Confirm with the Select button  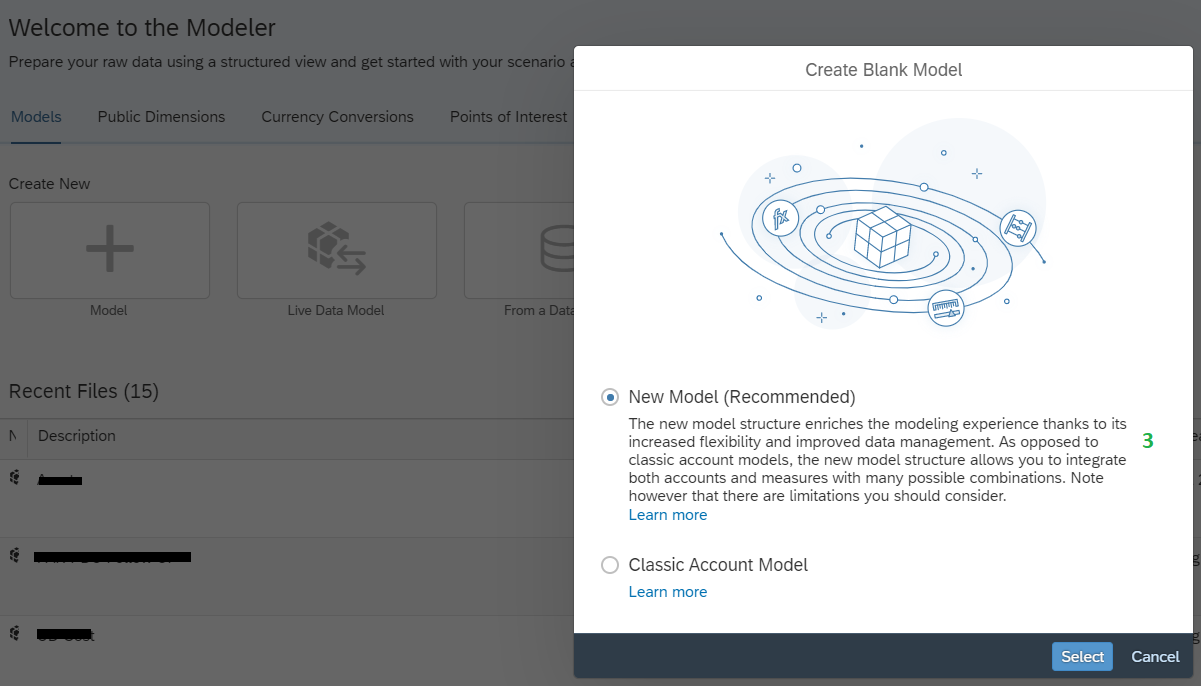click(1082, 657)
